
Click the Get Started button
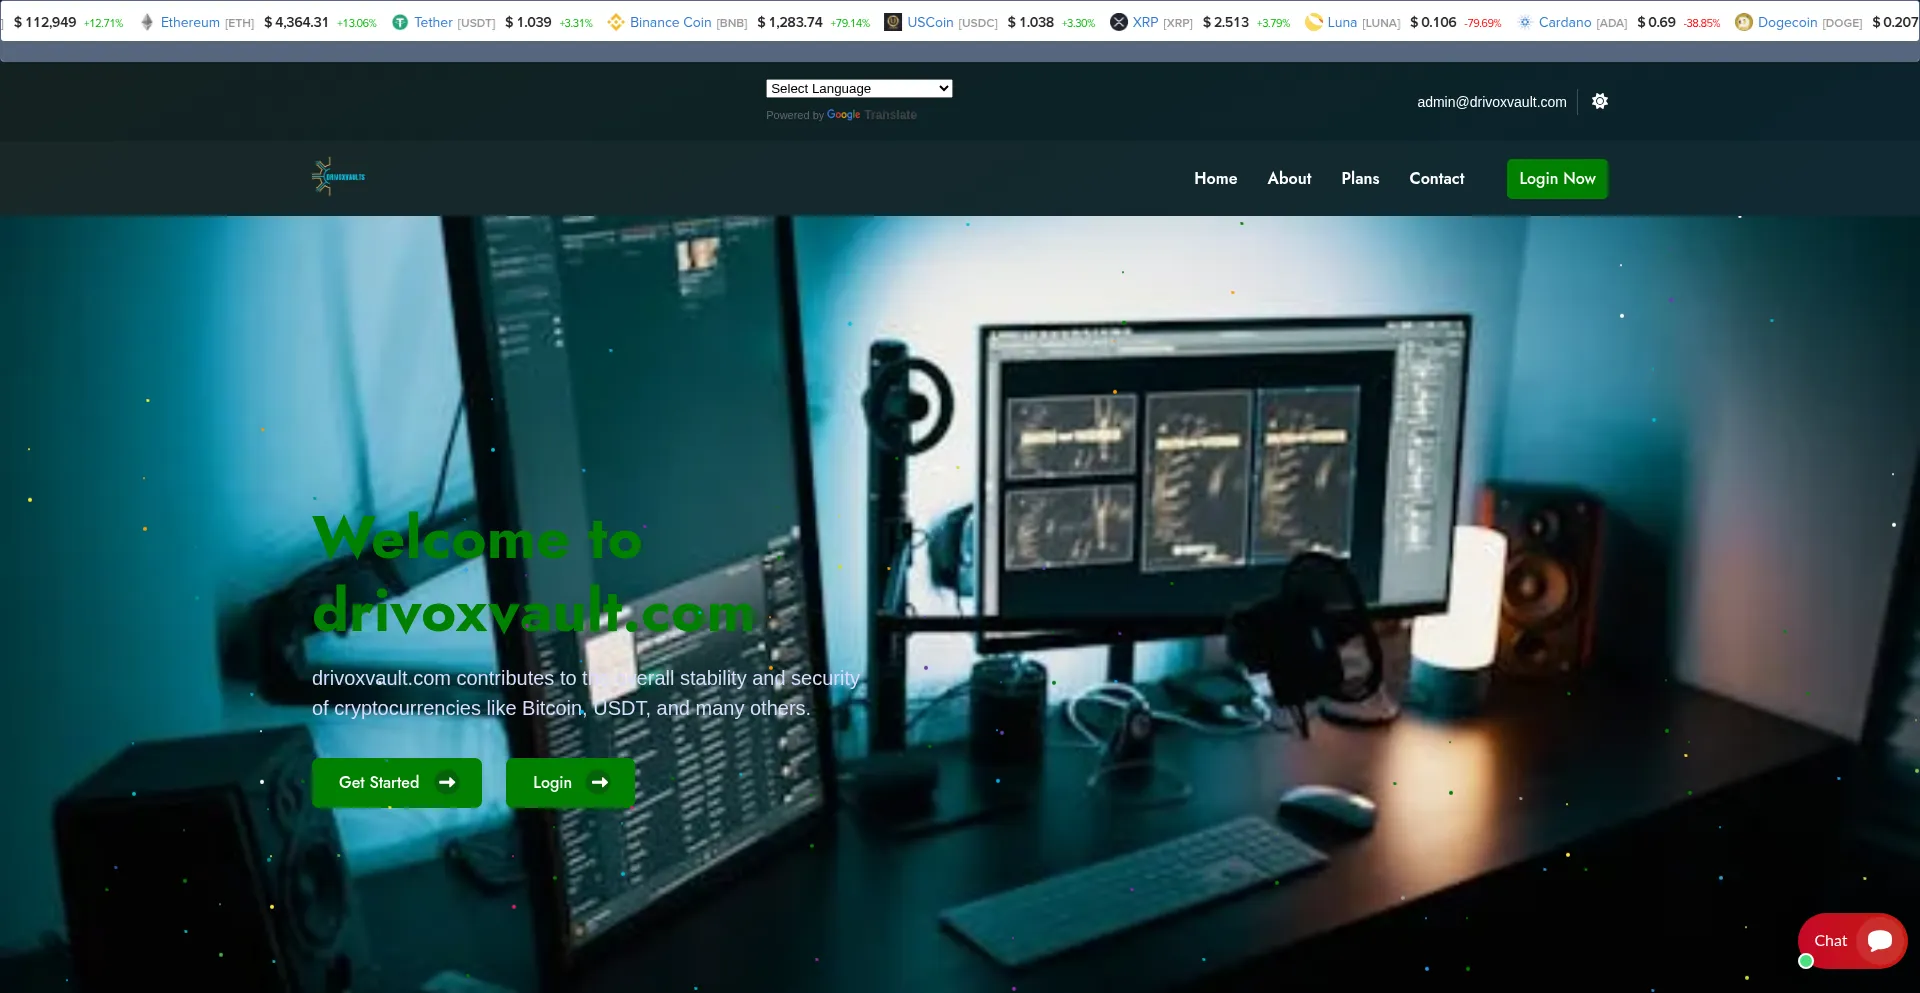(x=397, y=782)
